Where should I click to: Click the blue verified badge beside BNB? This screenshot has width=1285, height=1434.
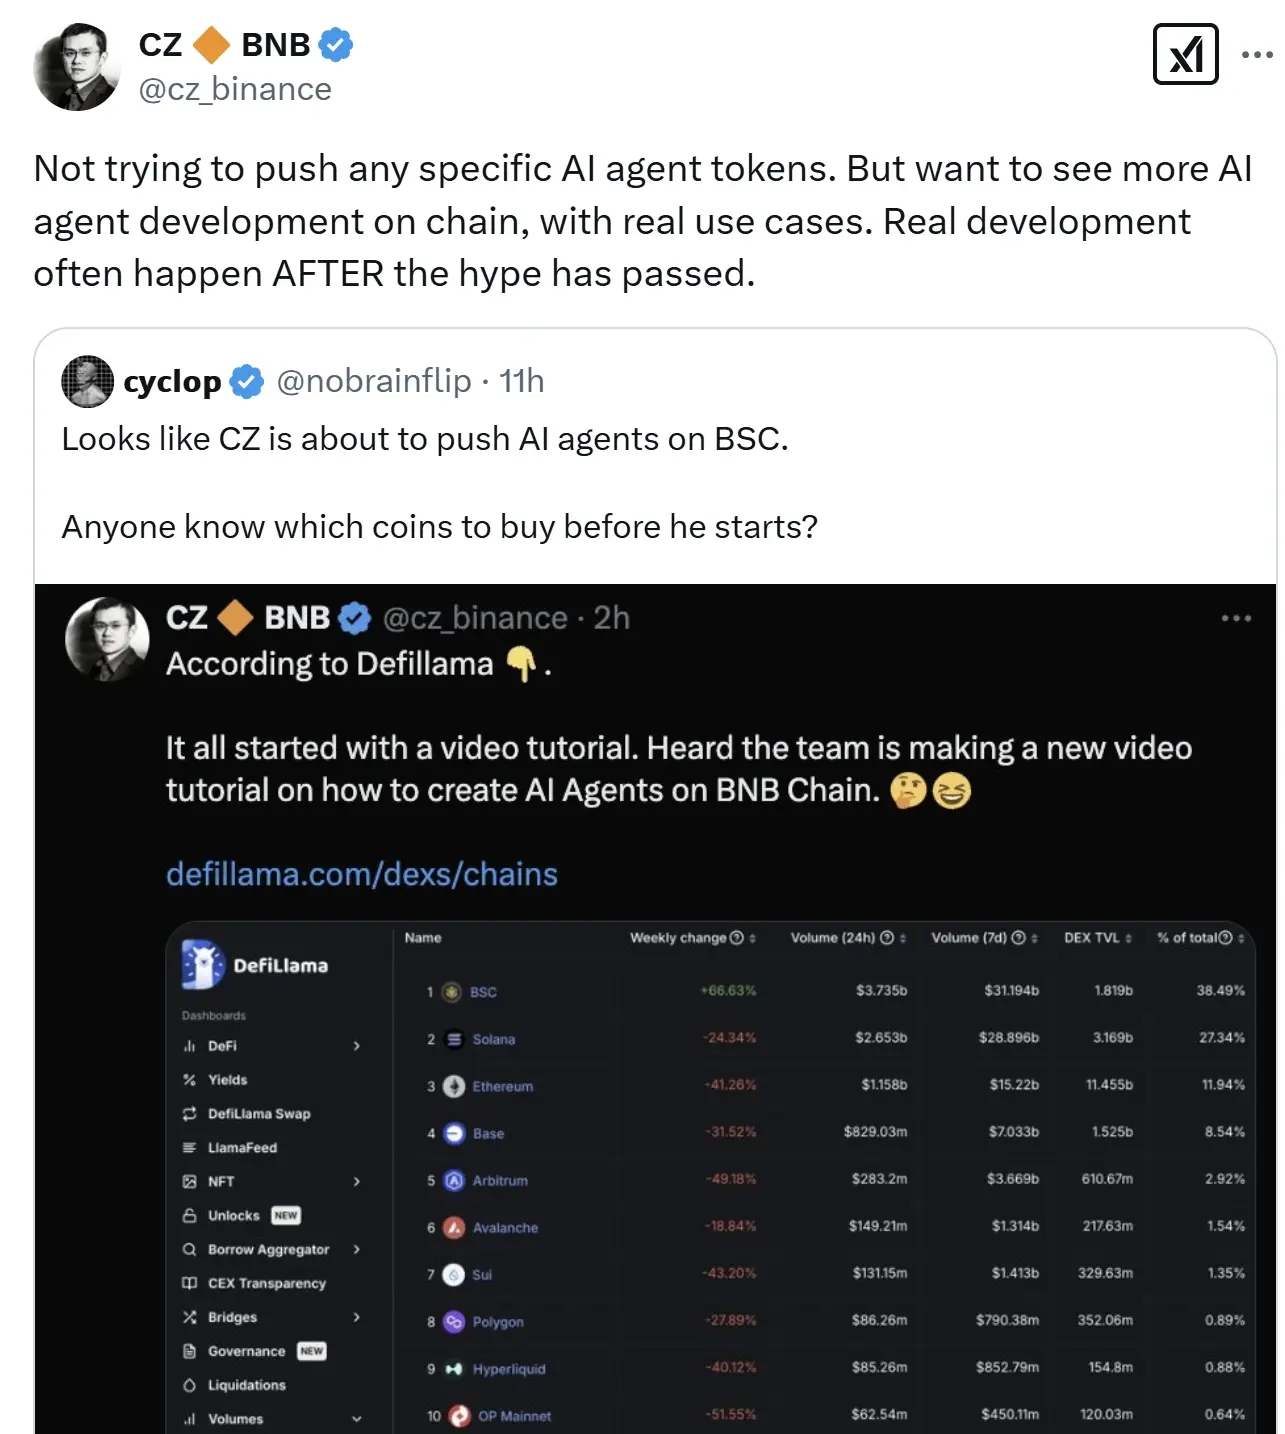click(x=336, y=45)
